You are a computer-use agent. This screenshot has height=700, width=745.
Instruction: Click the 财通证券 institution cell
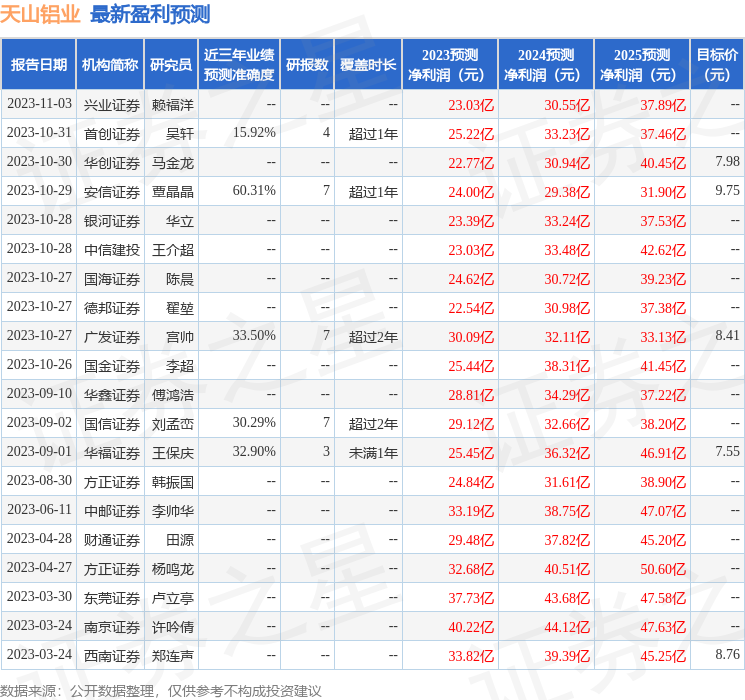click(112, 540)
